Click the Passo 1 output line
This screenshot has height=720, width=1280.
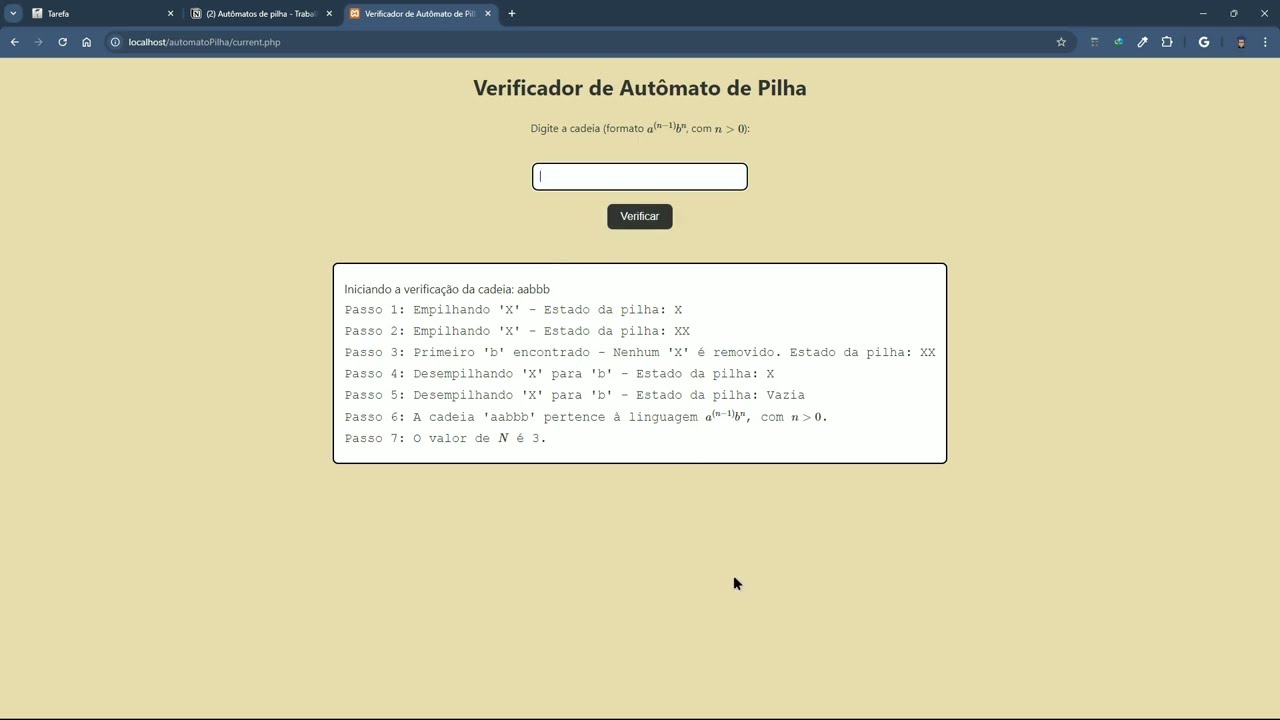click(x=513, y=310)
